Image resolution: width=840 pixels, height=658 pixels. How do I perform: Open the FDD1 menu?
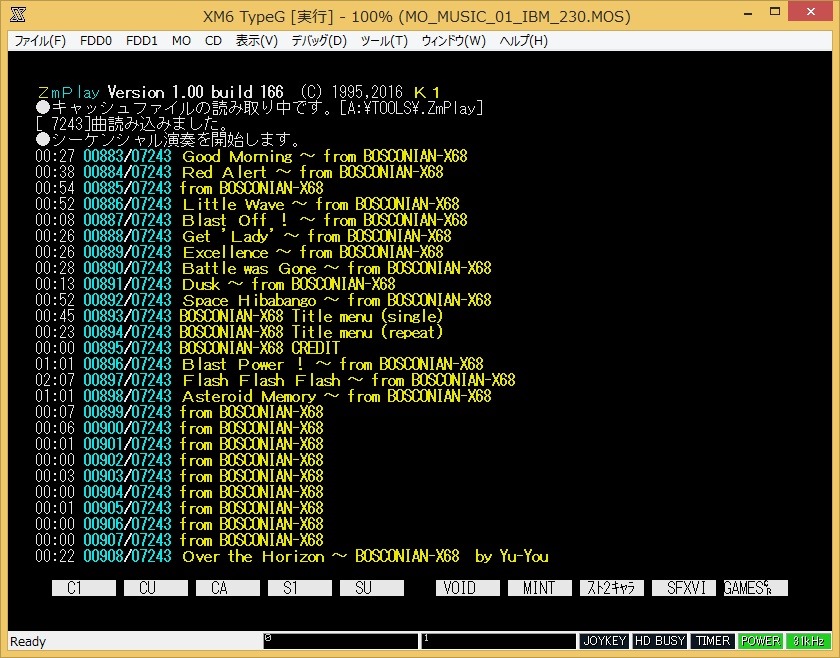(x=142, y=41)
